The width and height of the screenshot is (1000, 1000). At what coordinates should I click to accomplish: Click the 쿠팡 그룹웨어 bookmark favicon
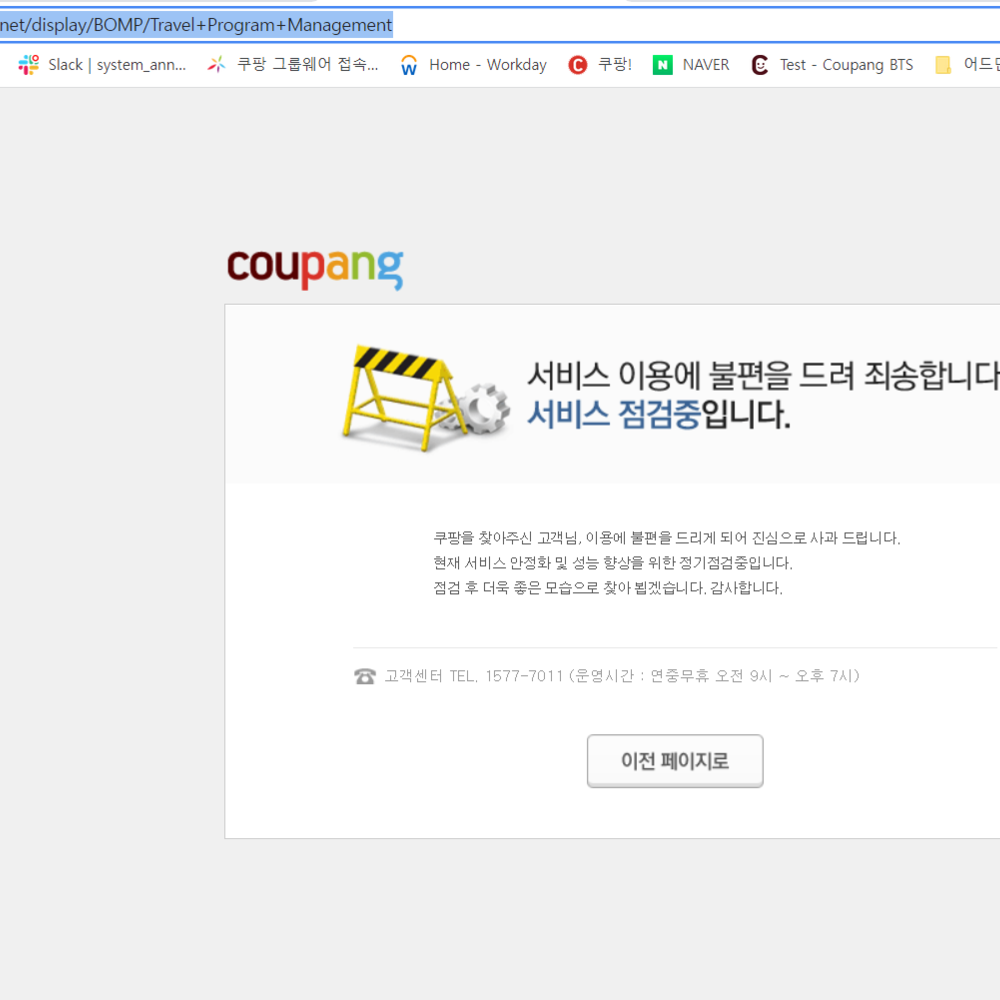click(x=216, y=65)
